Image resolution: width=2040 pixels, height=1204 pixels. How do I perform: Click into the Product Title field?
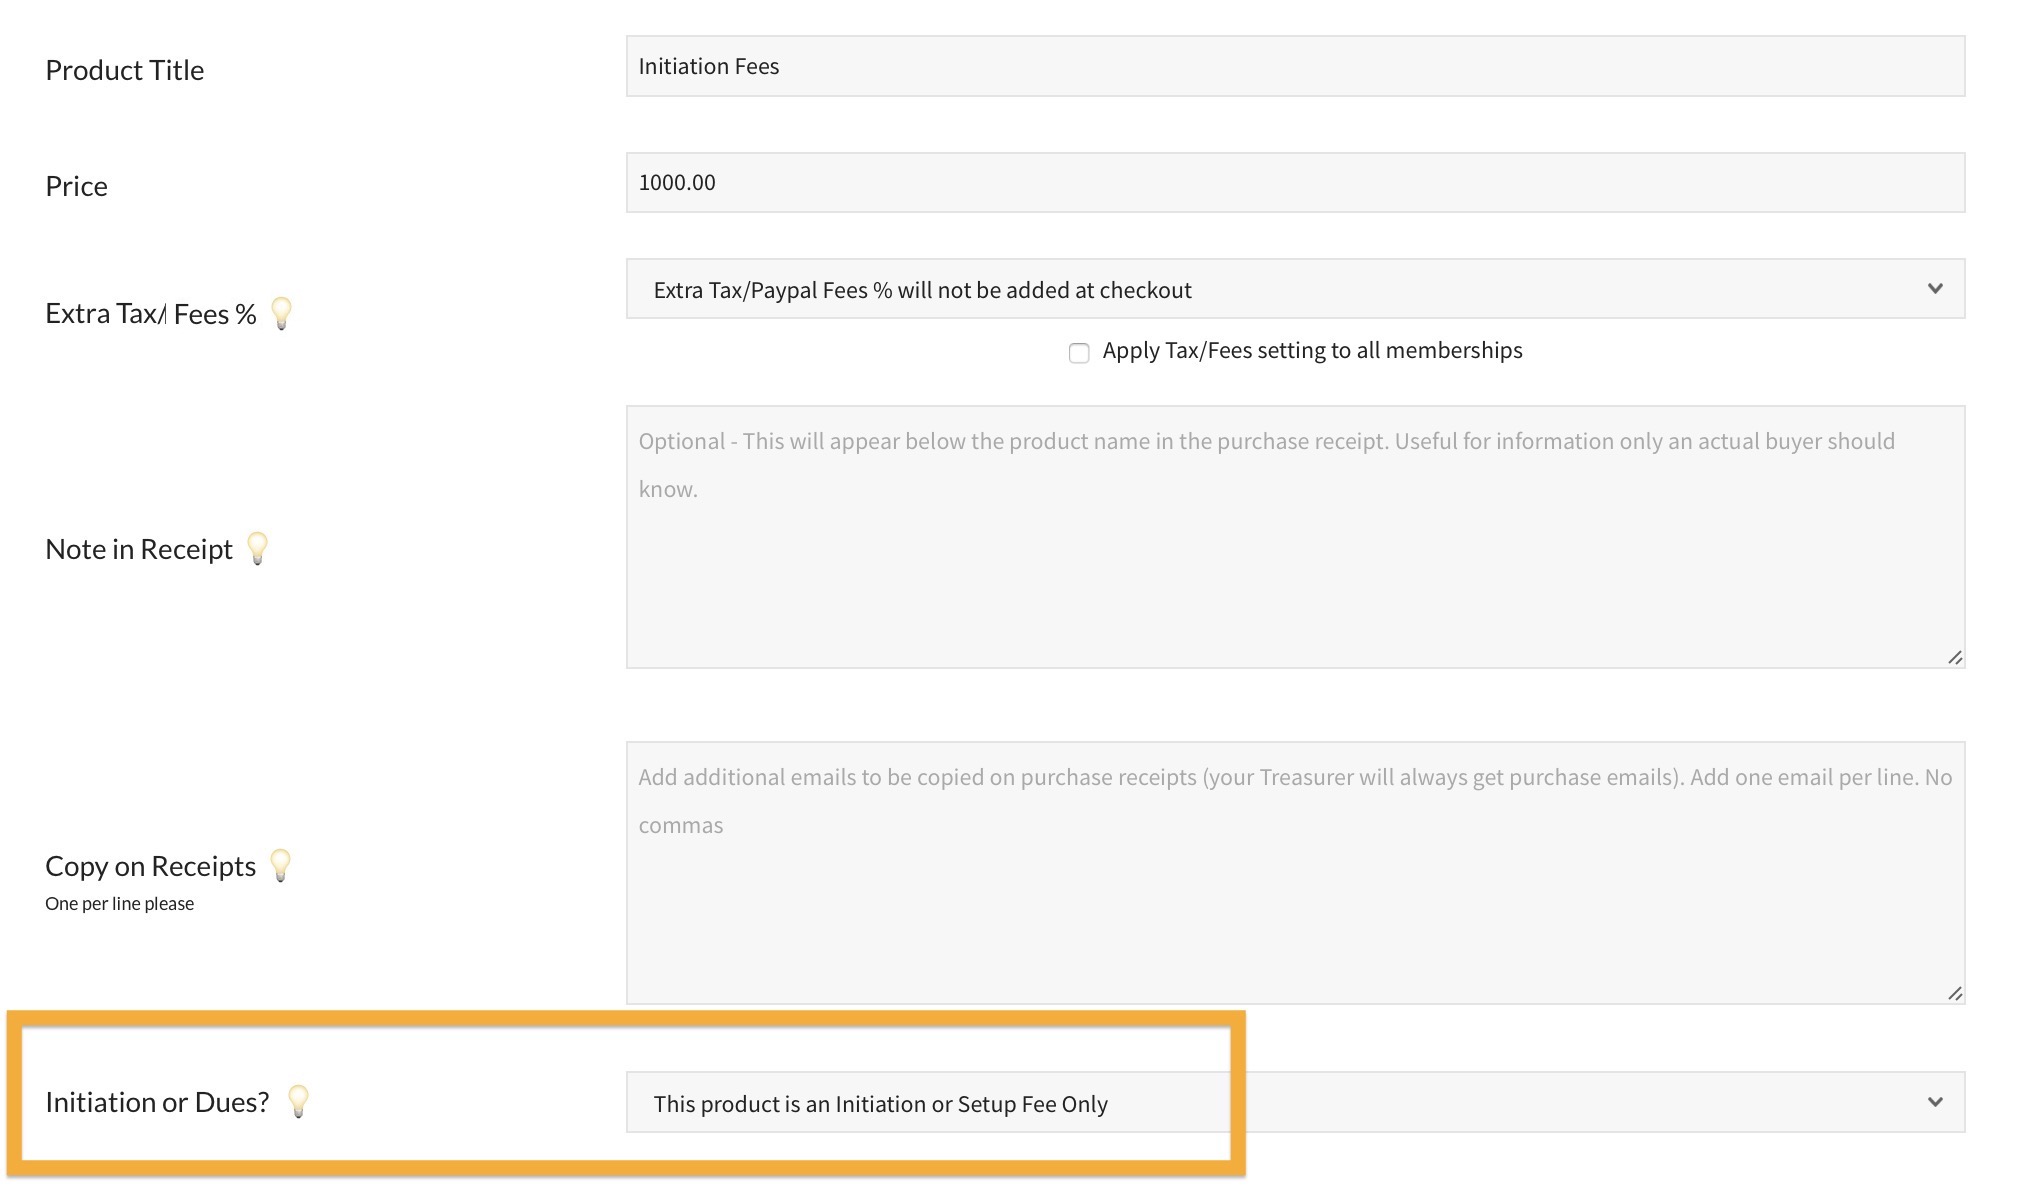coord(1295,66)
